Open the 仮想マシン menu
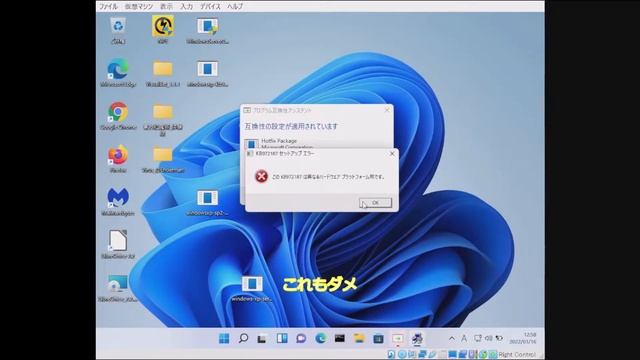The image size is (640, 360). click(x=139, y=7)
